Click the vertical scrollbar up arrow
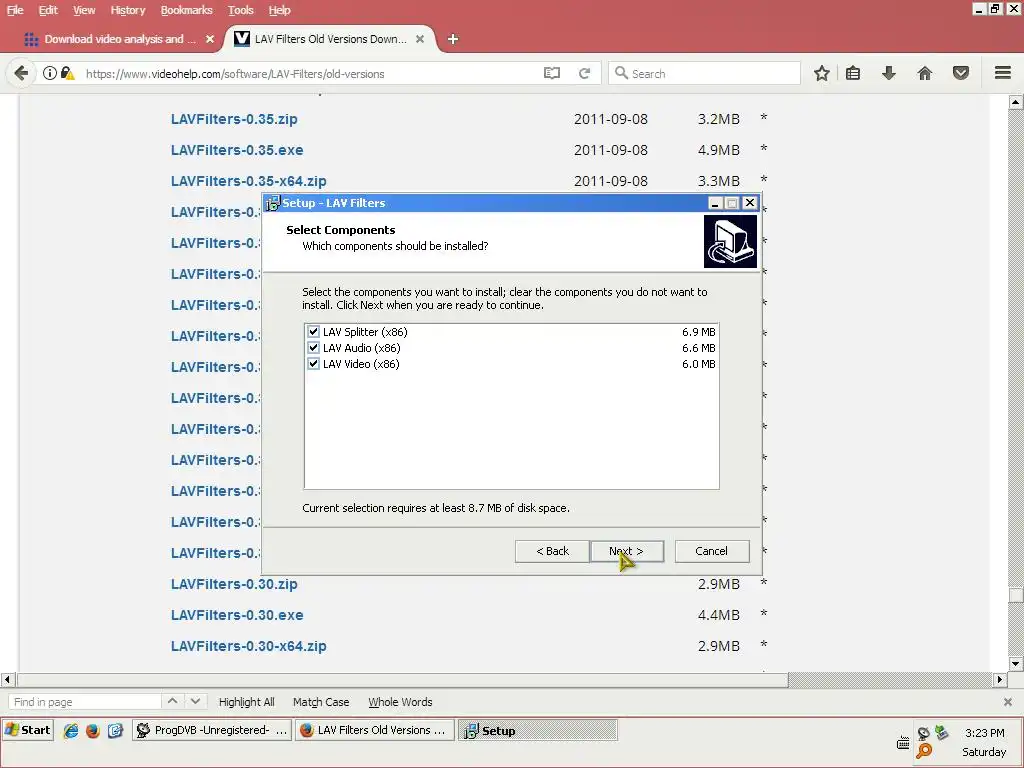This screenshot has width=1024, height=768. pyautogui.click(x=1016, y=102)
